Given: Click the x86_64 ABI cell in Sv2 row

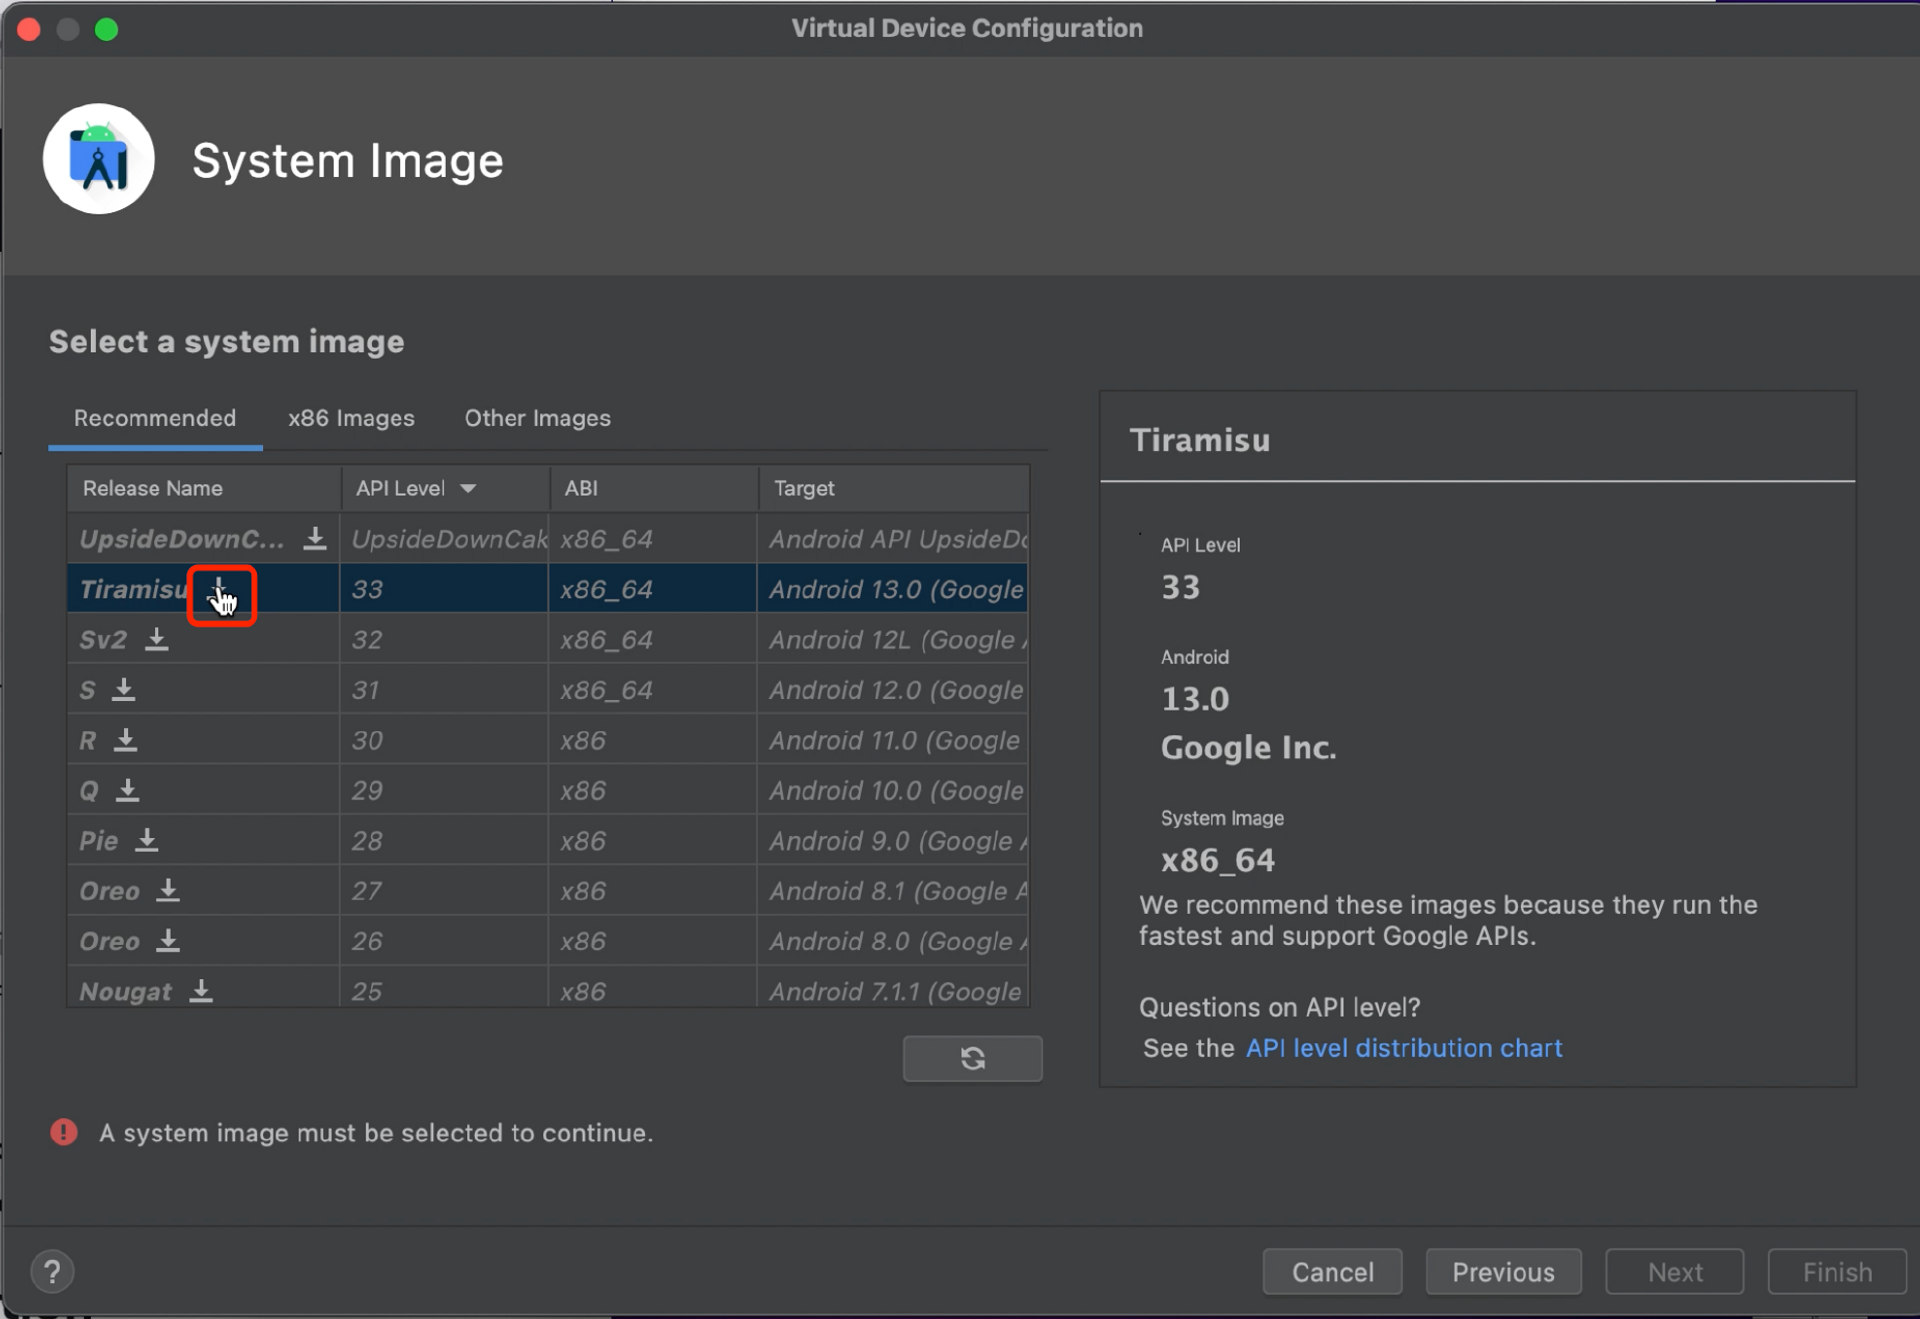Looking at the screenshot, I should [653, 640].
